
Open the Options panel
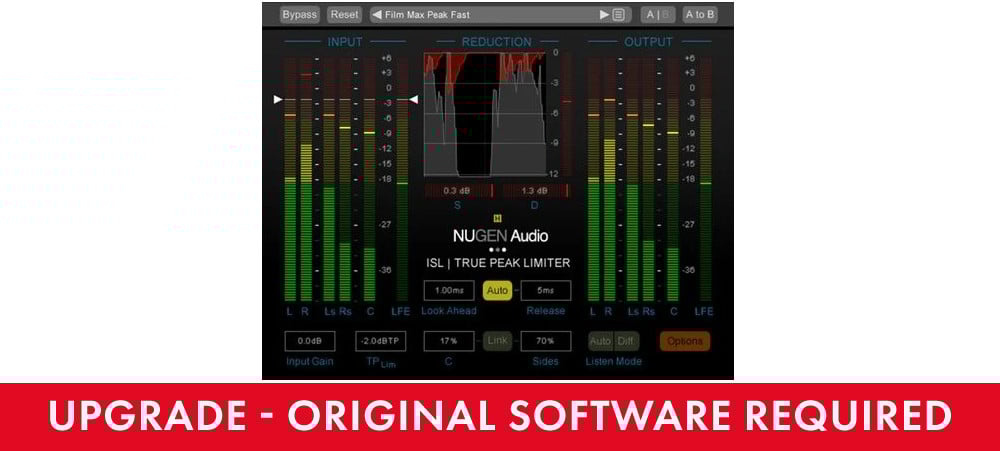point(684,341)
